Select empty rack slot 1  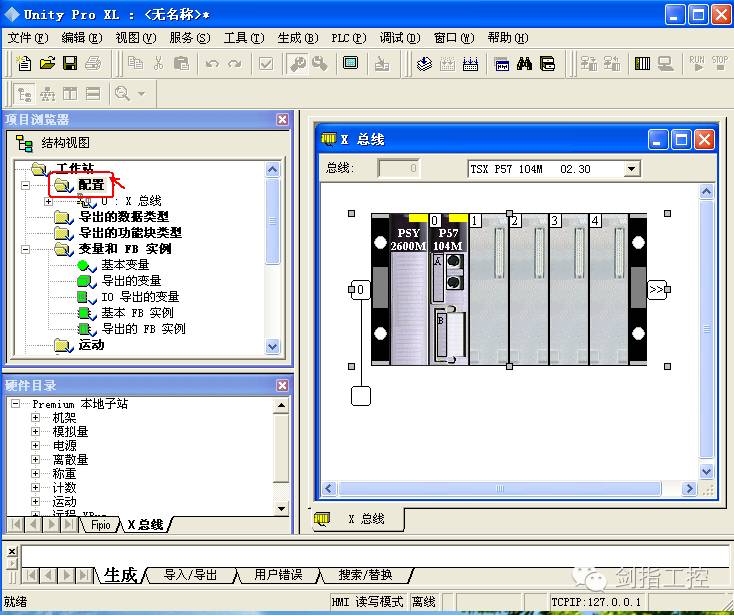[x=488, y=289]
